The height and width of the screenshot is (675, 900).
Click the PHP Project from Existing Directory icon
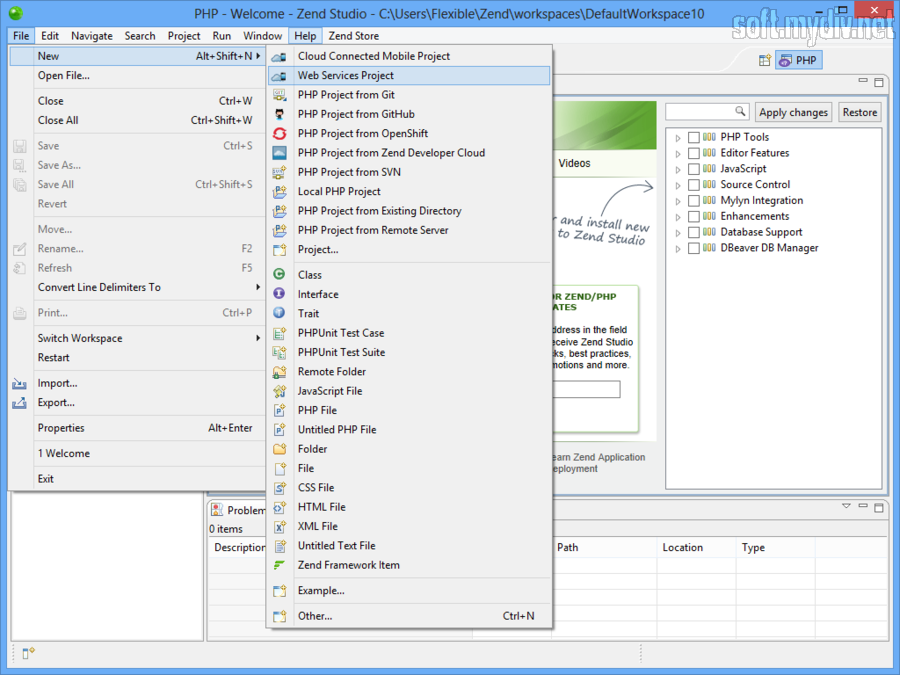coord(279,211)
